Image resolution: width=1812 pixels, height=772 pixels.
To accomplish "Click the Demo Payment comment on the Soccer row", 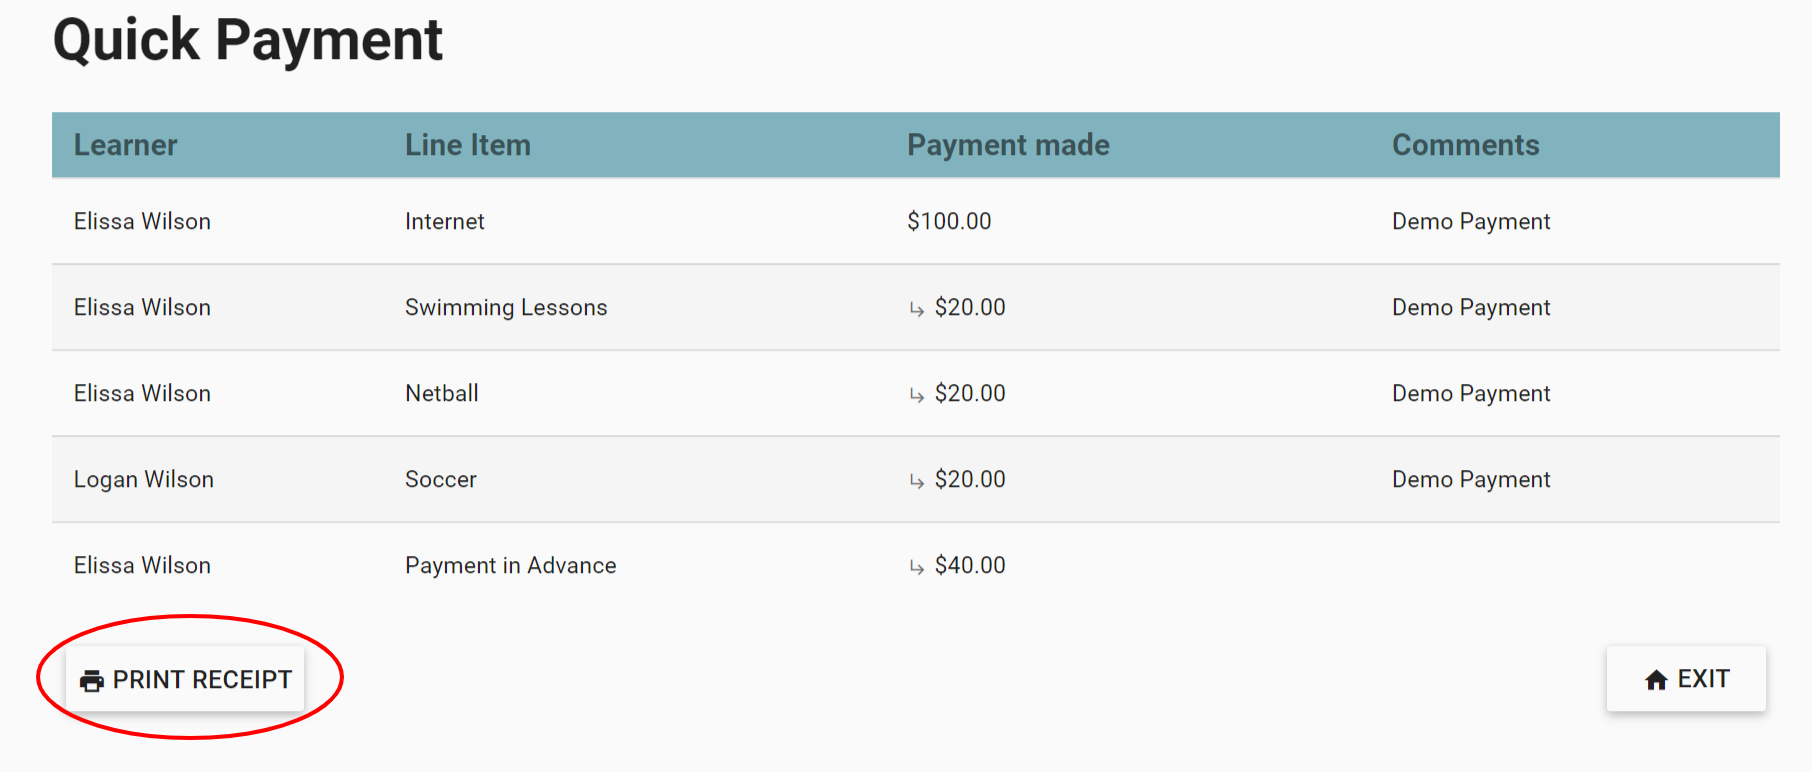I will (1470, 479).
